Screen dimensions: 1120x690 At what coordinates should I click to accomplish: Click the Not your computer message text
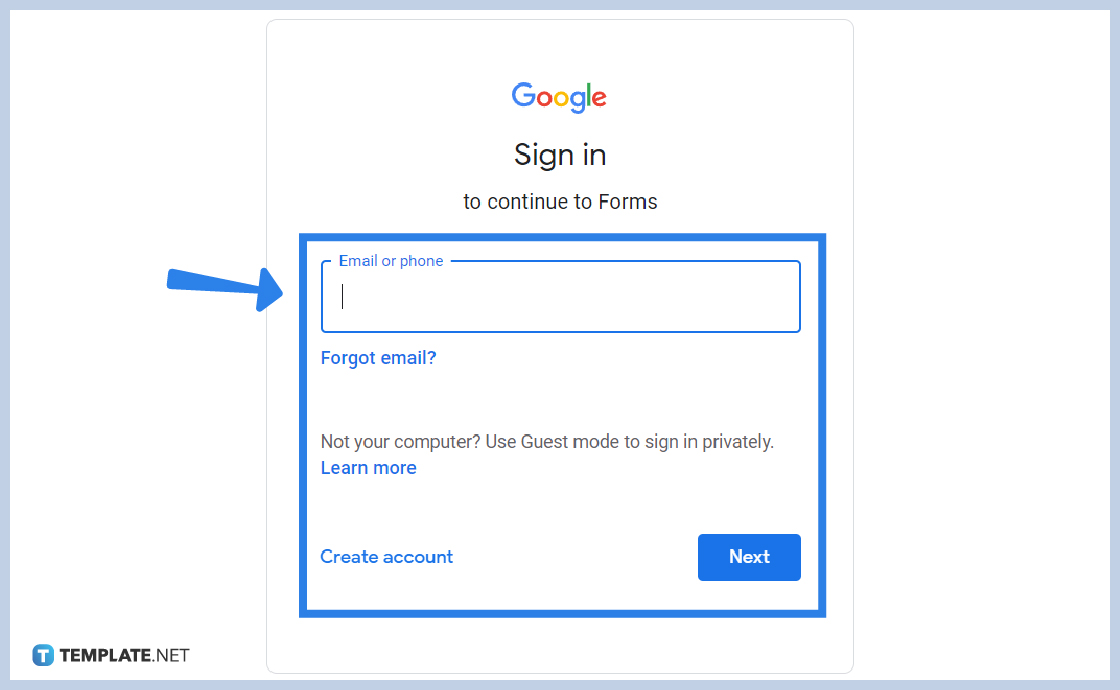[547, 441]
